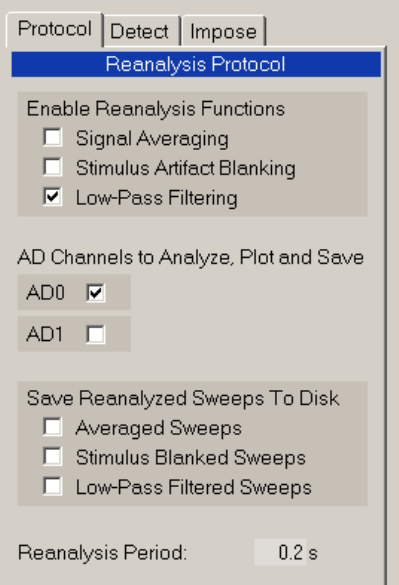Check the Averaged Sweeps save option

(x=53, y=427)
